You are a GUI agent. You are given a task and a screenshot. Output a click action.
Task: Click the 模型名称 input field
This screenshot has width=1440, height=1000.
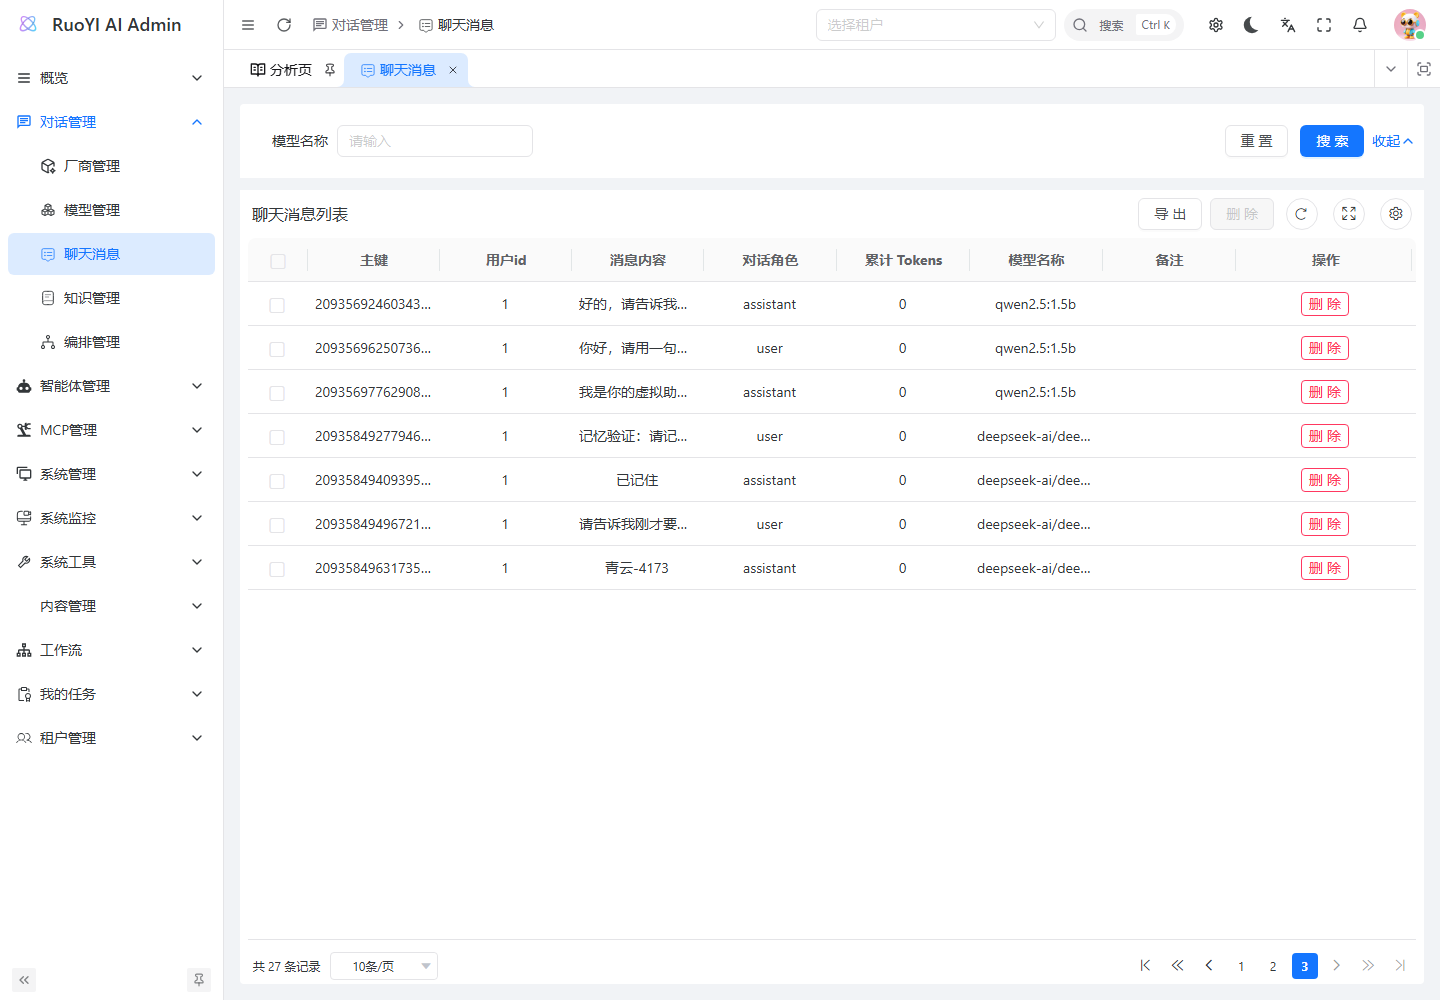click(x=435, y=141)
